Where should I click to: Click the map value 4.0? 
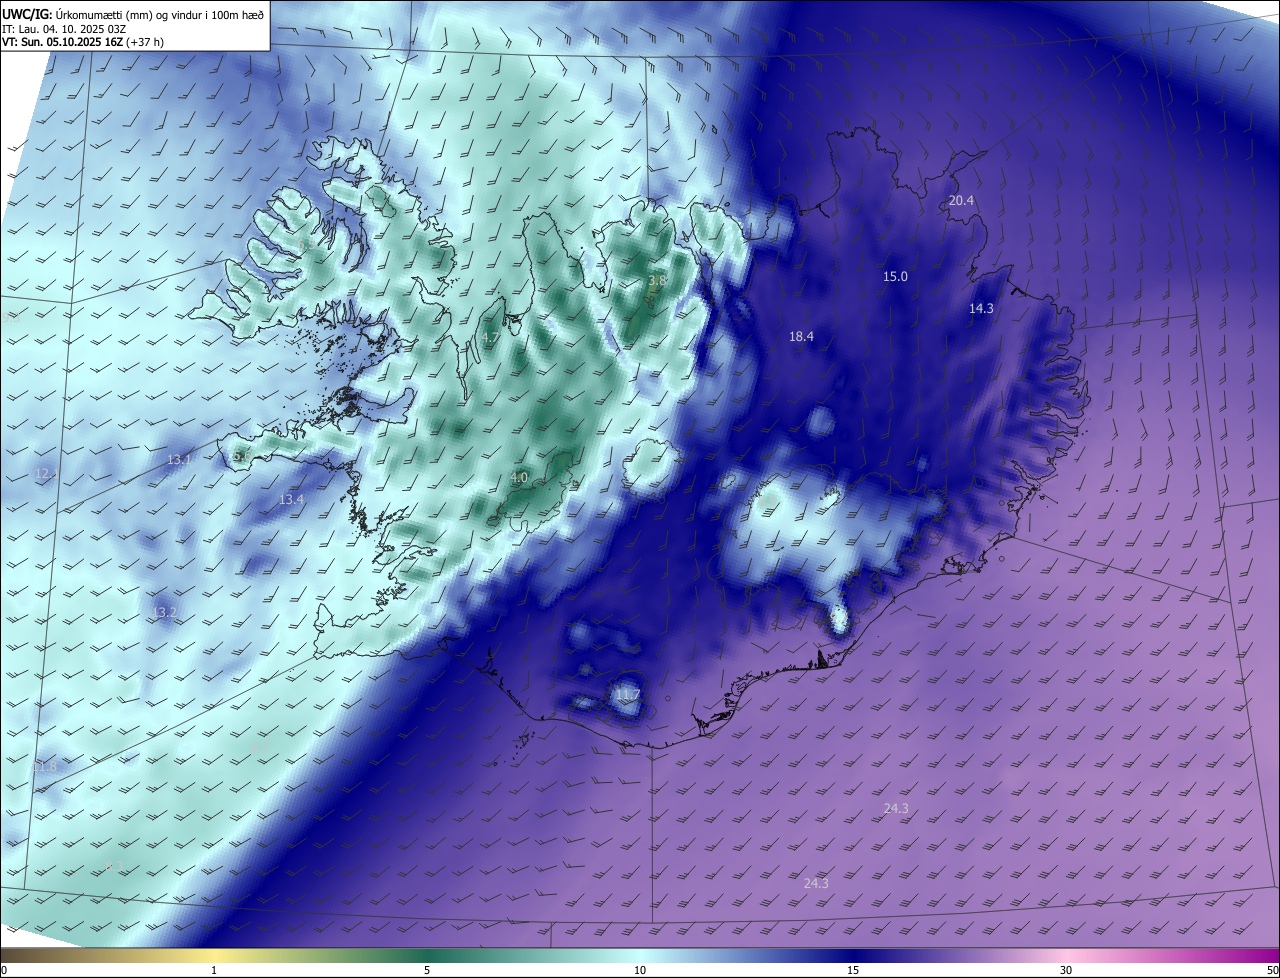(518, 478)
